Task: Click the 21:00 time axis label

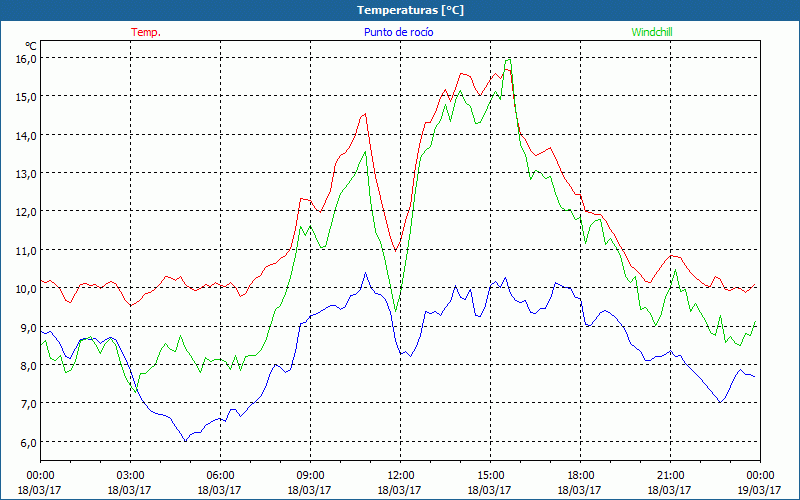Action: point(670,475)
